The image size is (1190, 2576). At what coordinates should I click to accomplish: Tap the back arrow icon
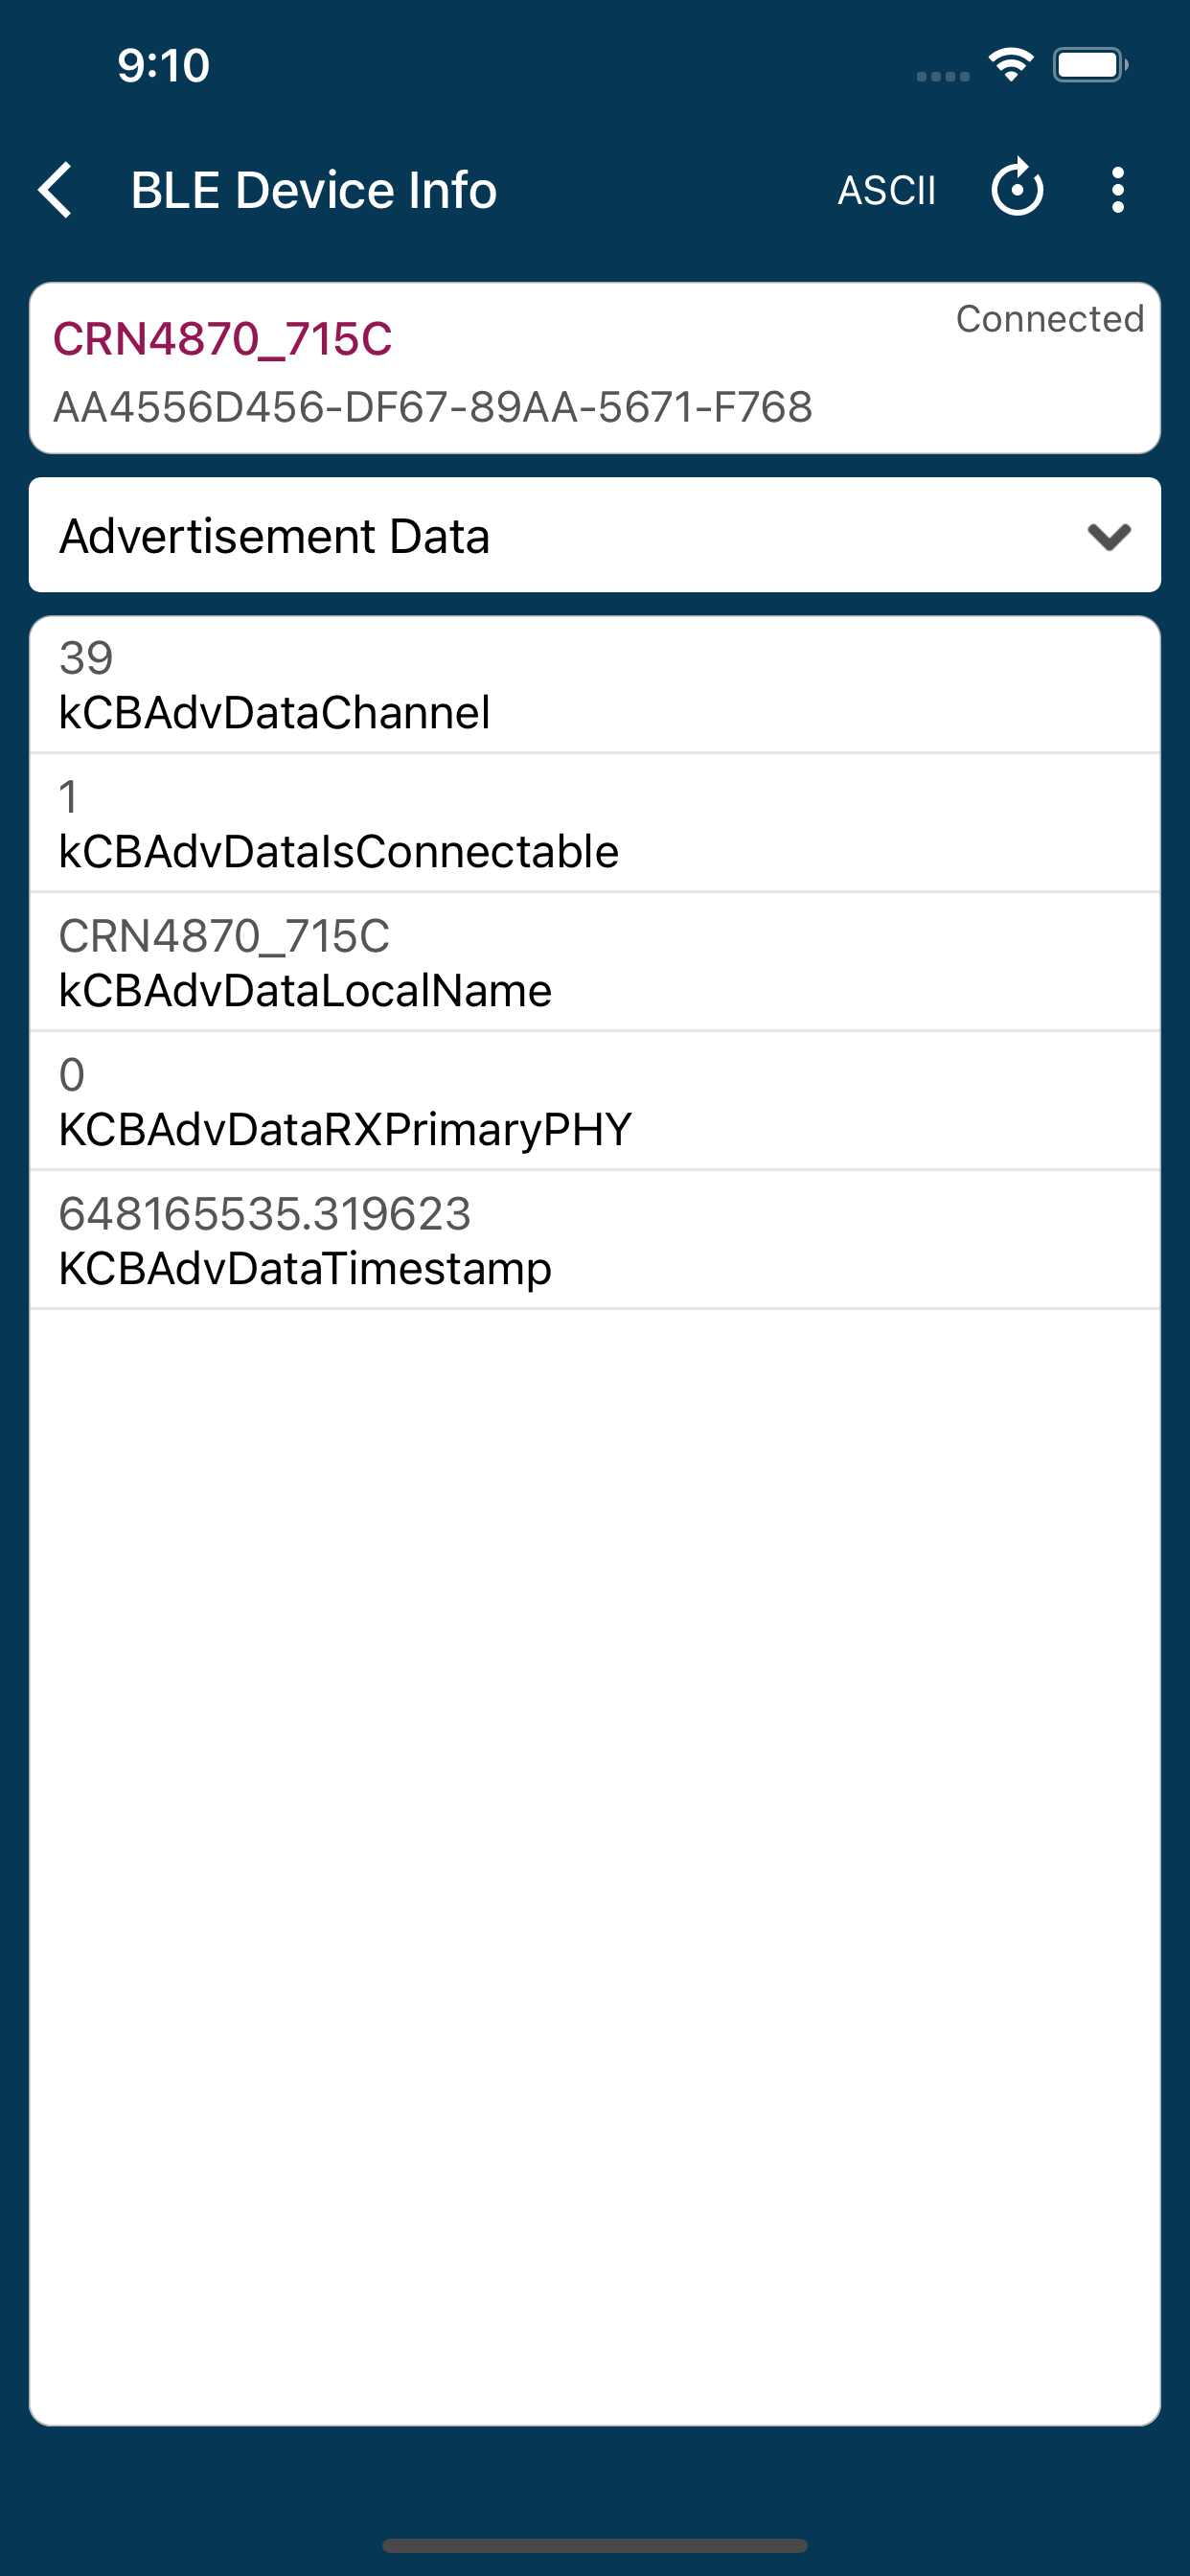(x=56, y=190)
